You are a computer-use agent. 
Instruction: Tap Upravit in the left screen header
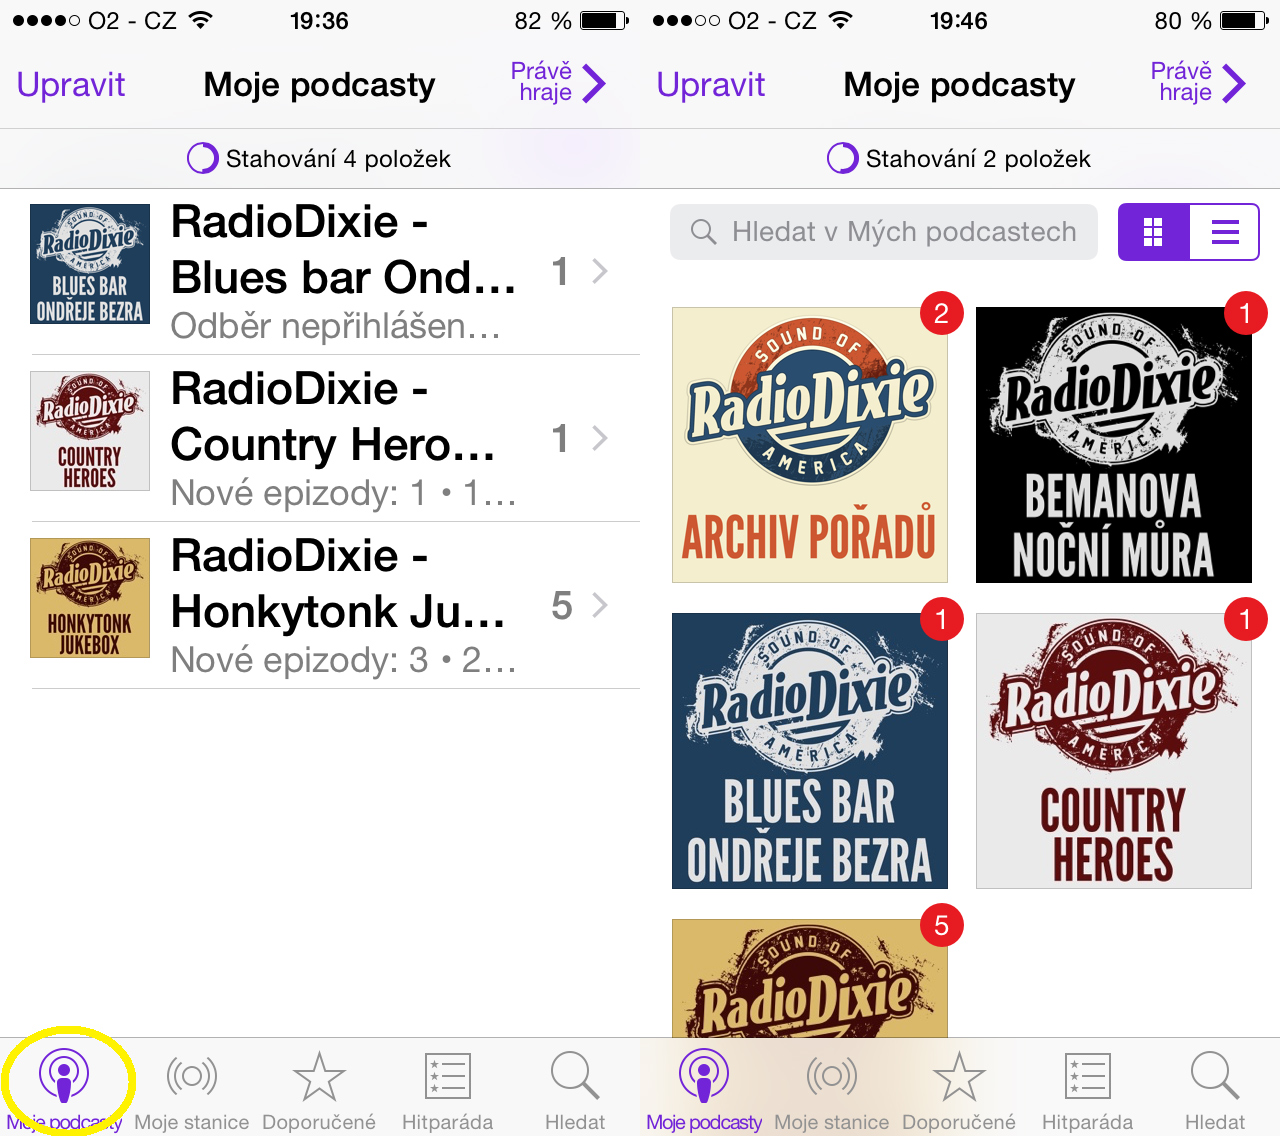pos(71,84)
